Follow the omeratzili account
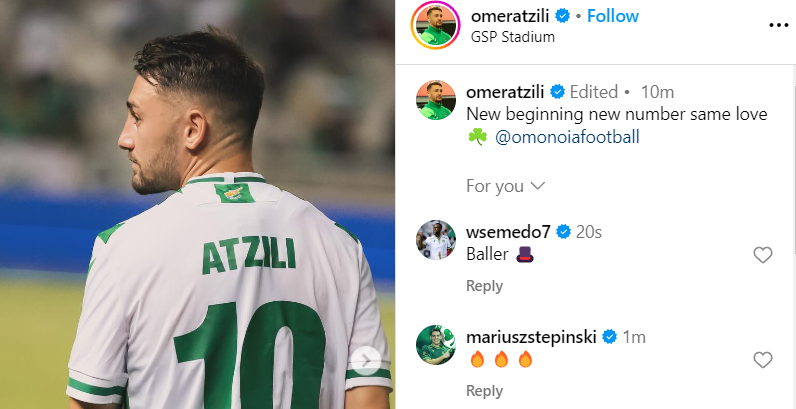The width and height of the screenshot is (796, 409). [612, 16]
